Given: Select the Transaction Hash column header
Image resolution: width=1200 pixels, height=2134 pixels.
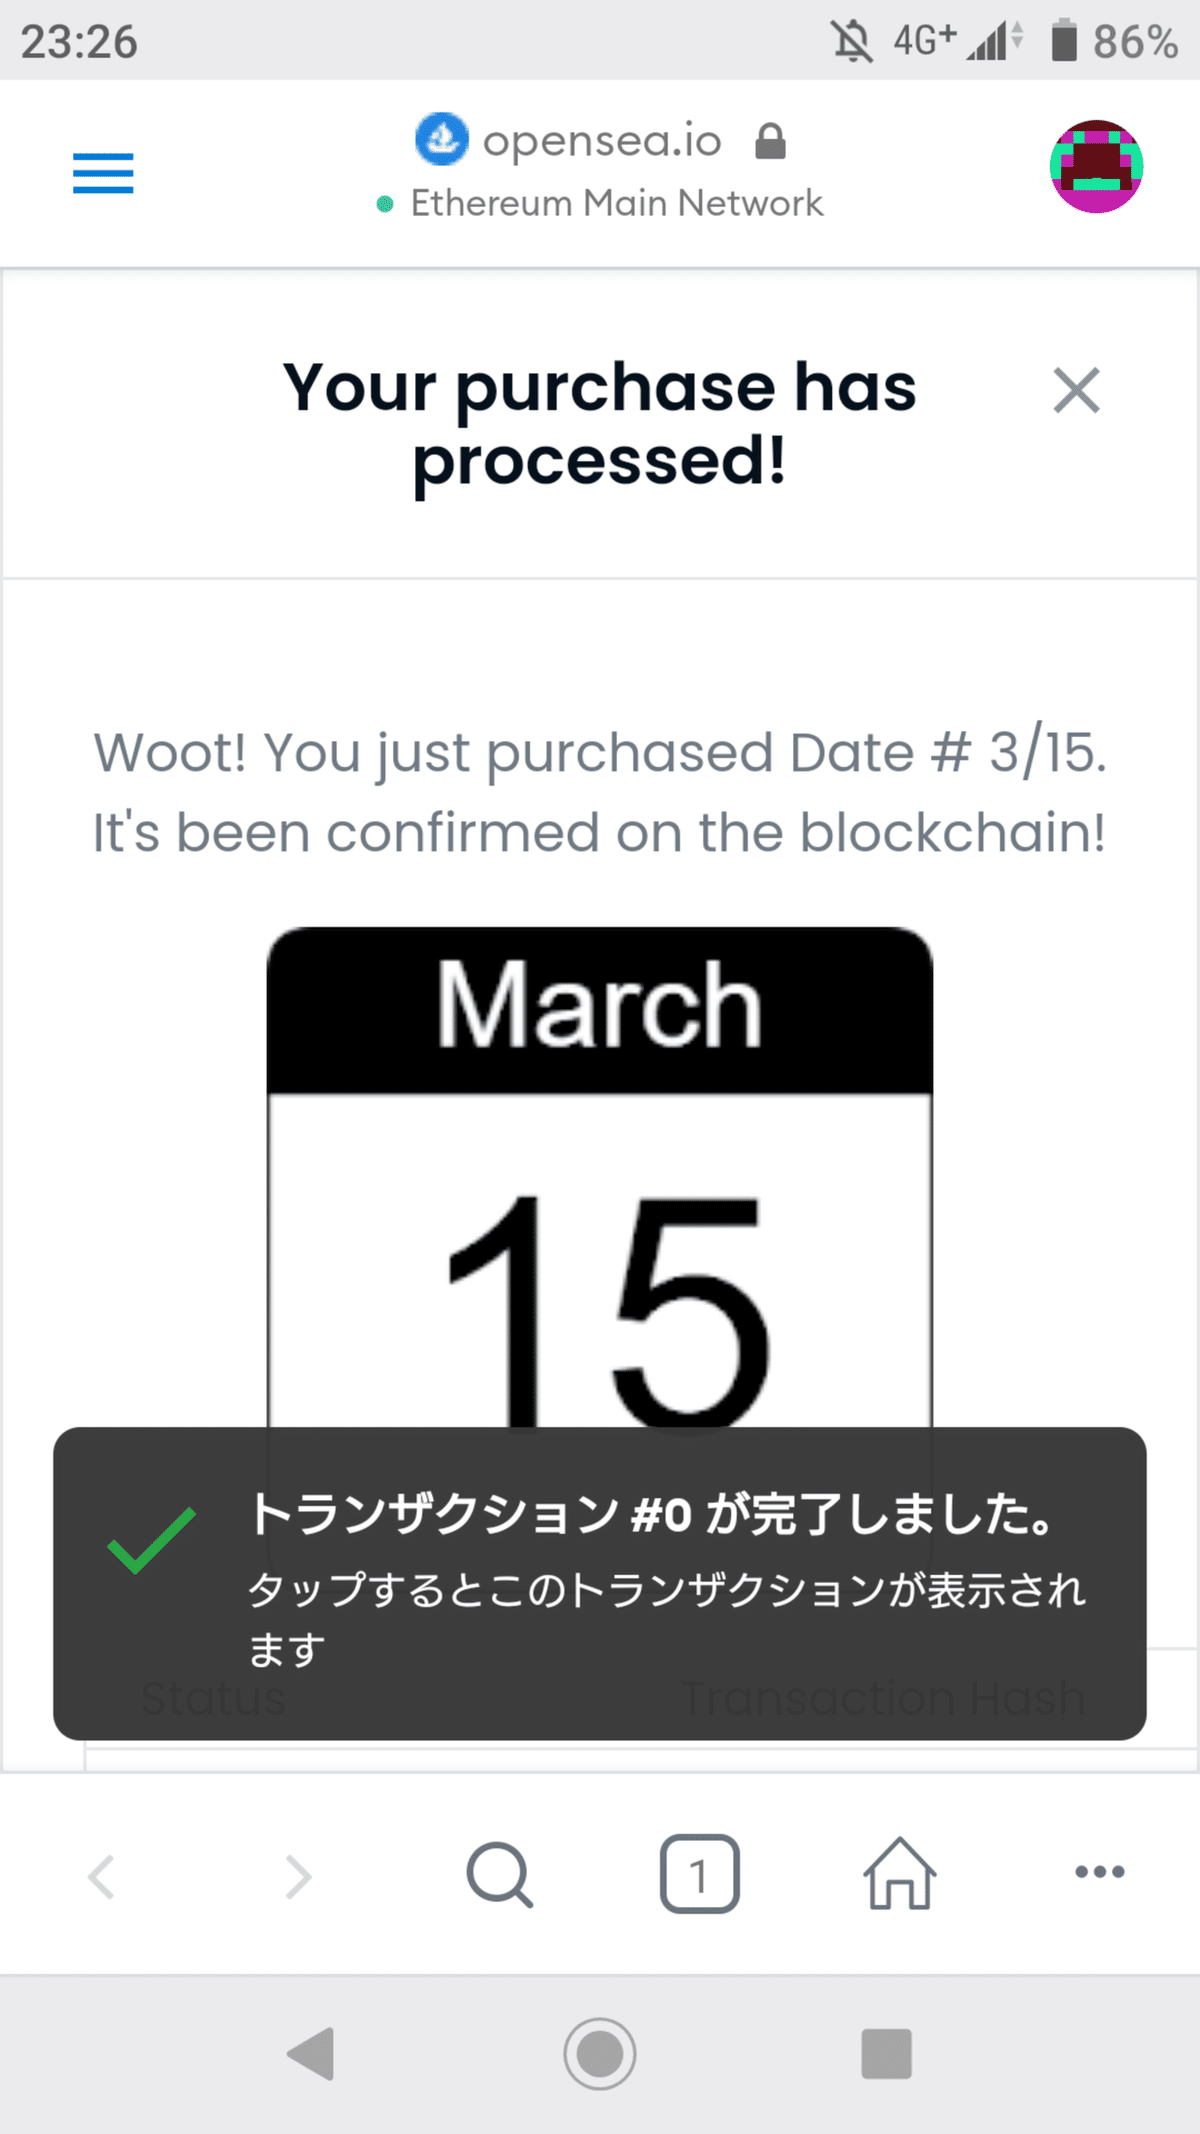Looking at the screenshot, I should point(884,1697).
